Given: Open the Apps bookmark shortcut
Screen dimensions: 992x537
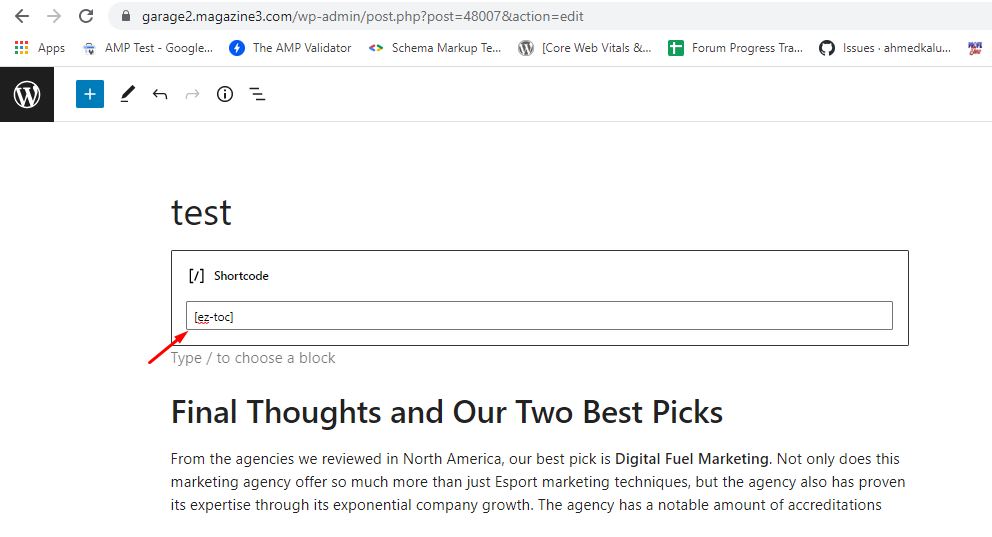Looking at the screenshot, I should click(x=40, y=48).
